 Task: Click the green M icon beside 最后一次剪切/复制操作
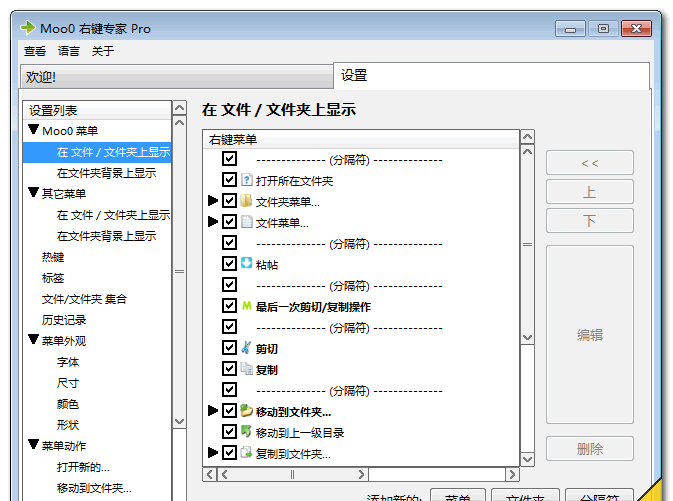pos(246,305)
